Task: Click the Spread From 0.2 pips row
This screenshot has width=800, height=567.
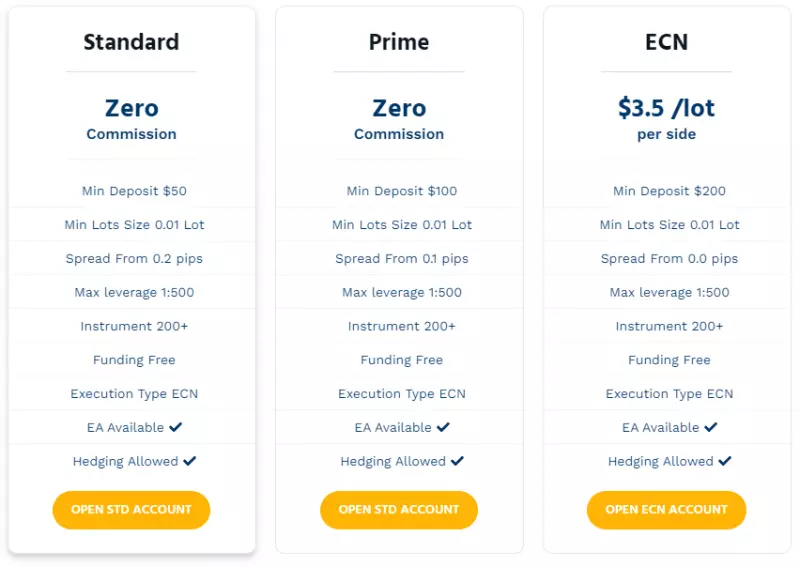Action: coord(134,258)
